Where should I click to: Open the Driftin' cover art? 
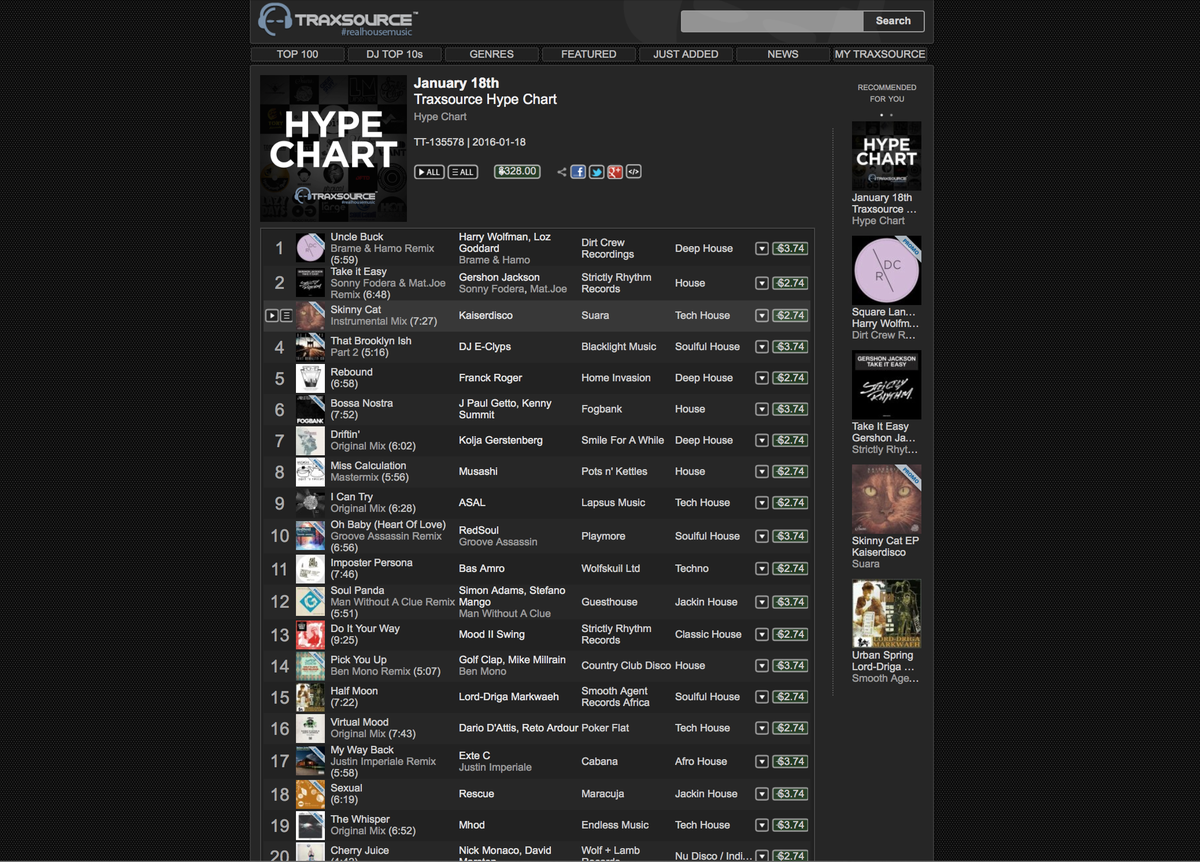click(x=310, y=440)
